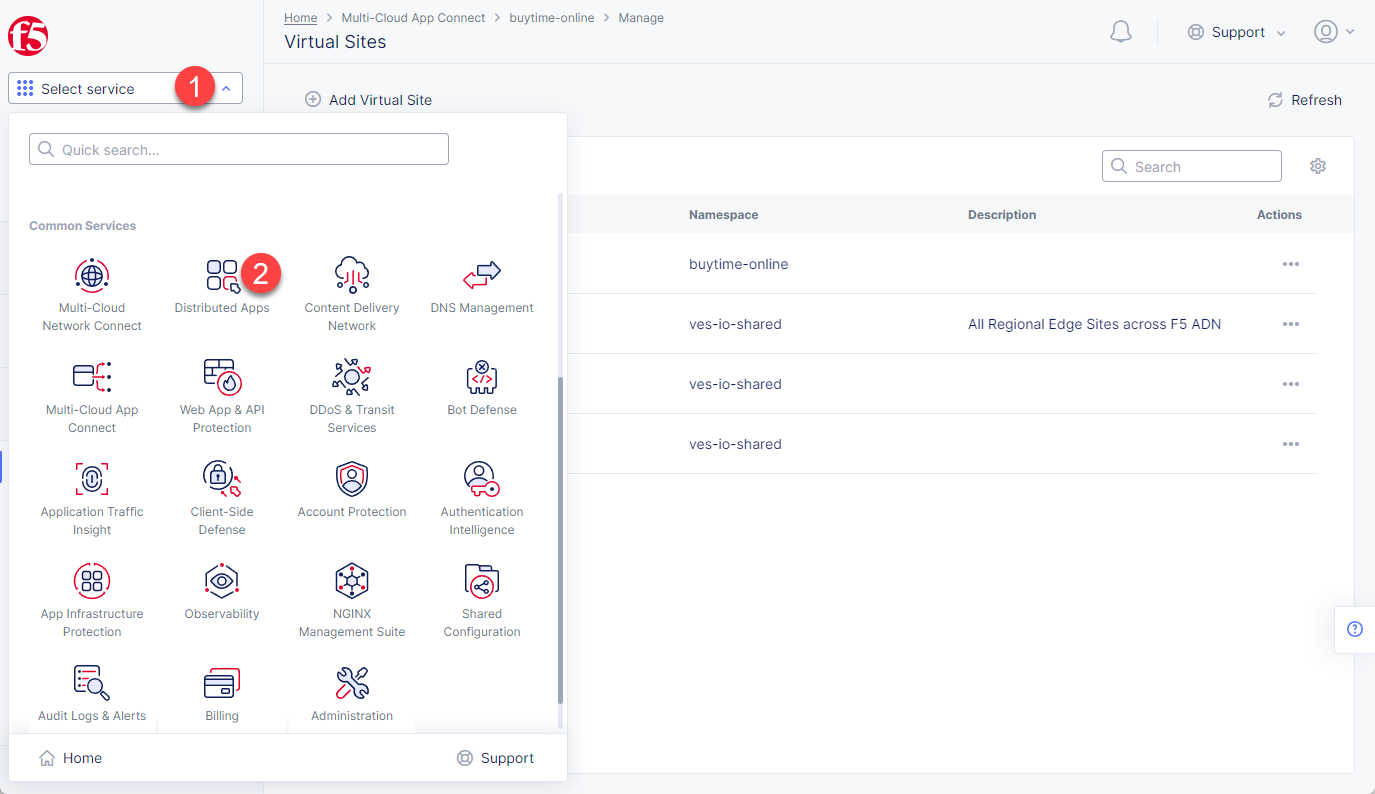Open Support from service menu footer
1375x794 pixels.
click(x=495, y=758)
